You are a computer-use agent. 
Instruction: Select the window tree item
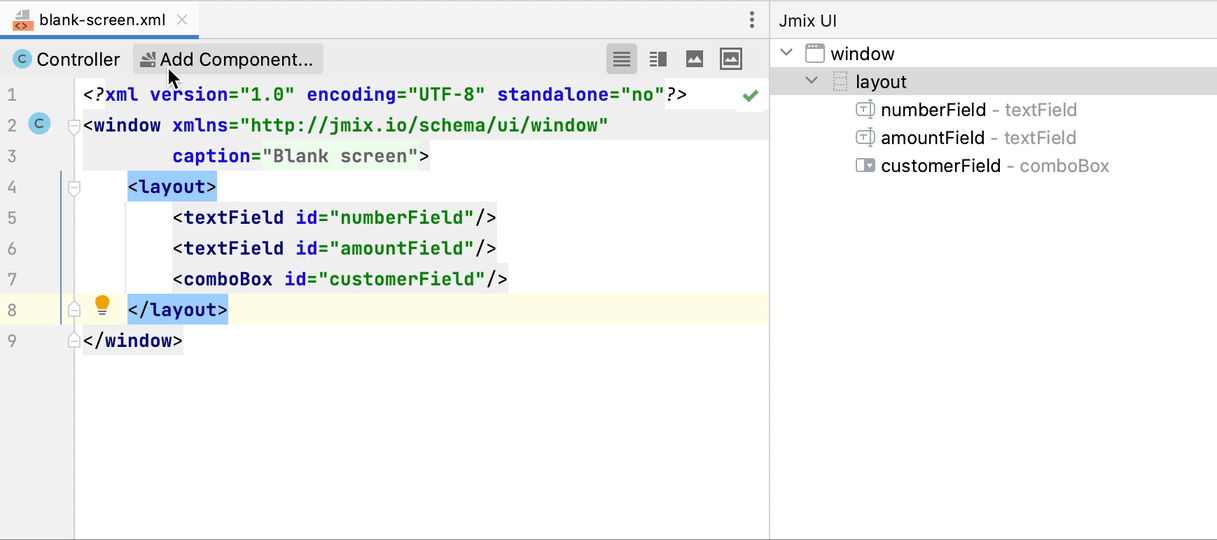click(862, 53)
